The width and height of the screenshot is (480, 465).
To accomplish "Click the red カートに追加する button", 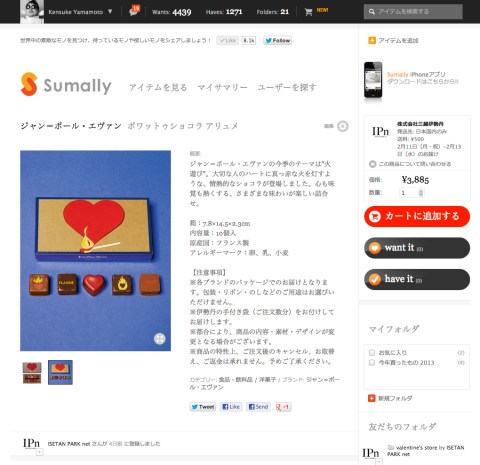I will pos(417,216).
